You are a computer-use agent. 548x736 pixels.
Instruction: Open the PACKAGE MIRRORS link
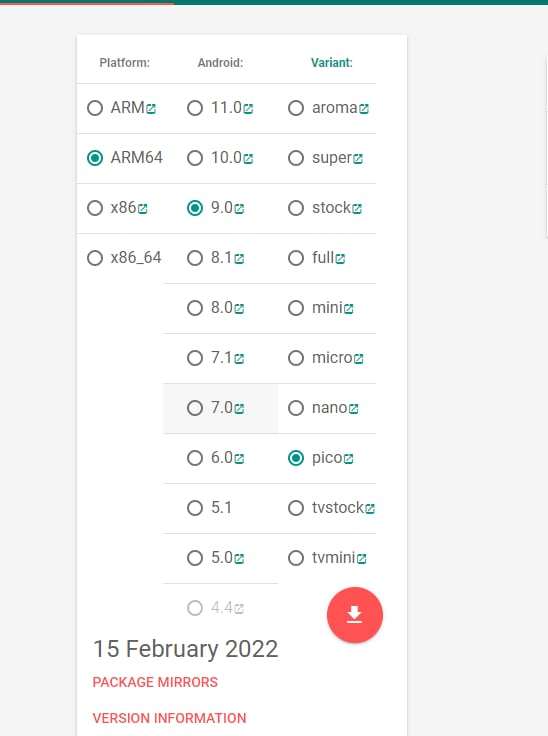tap(155, 682)
